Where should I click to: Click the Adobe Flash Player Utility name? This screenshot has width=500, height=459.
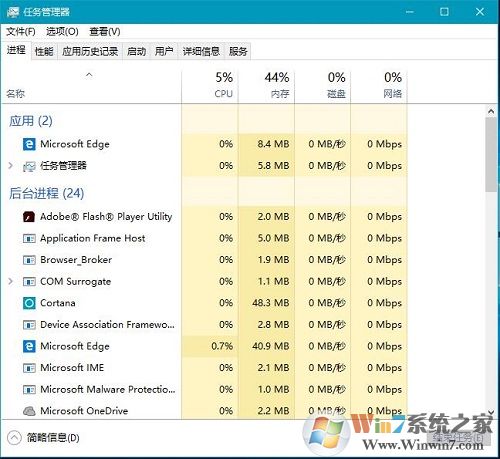point(106,217)
